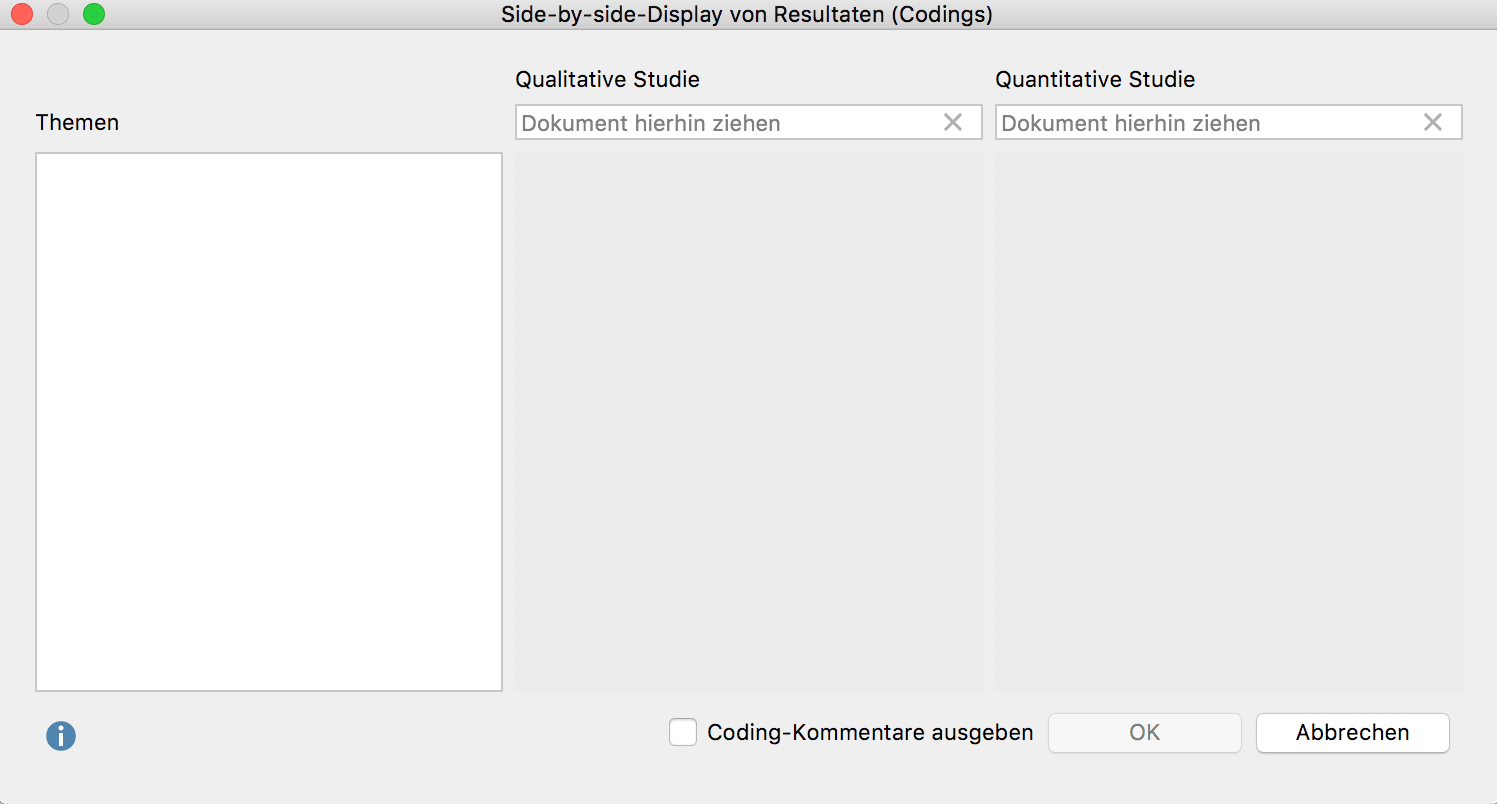Click the gray Quantitative Studie results panel
This screenshot has height=804, width=1497.
point(1229,422)
